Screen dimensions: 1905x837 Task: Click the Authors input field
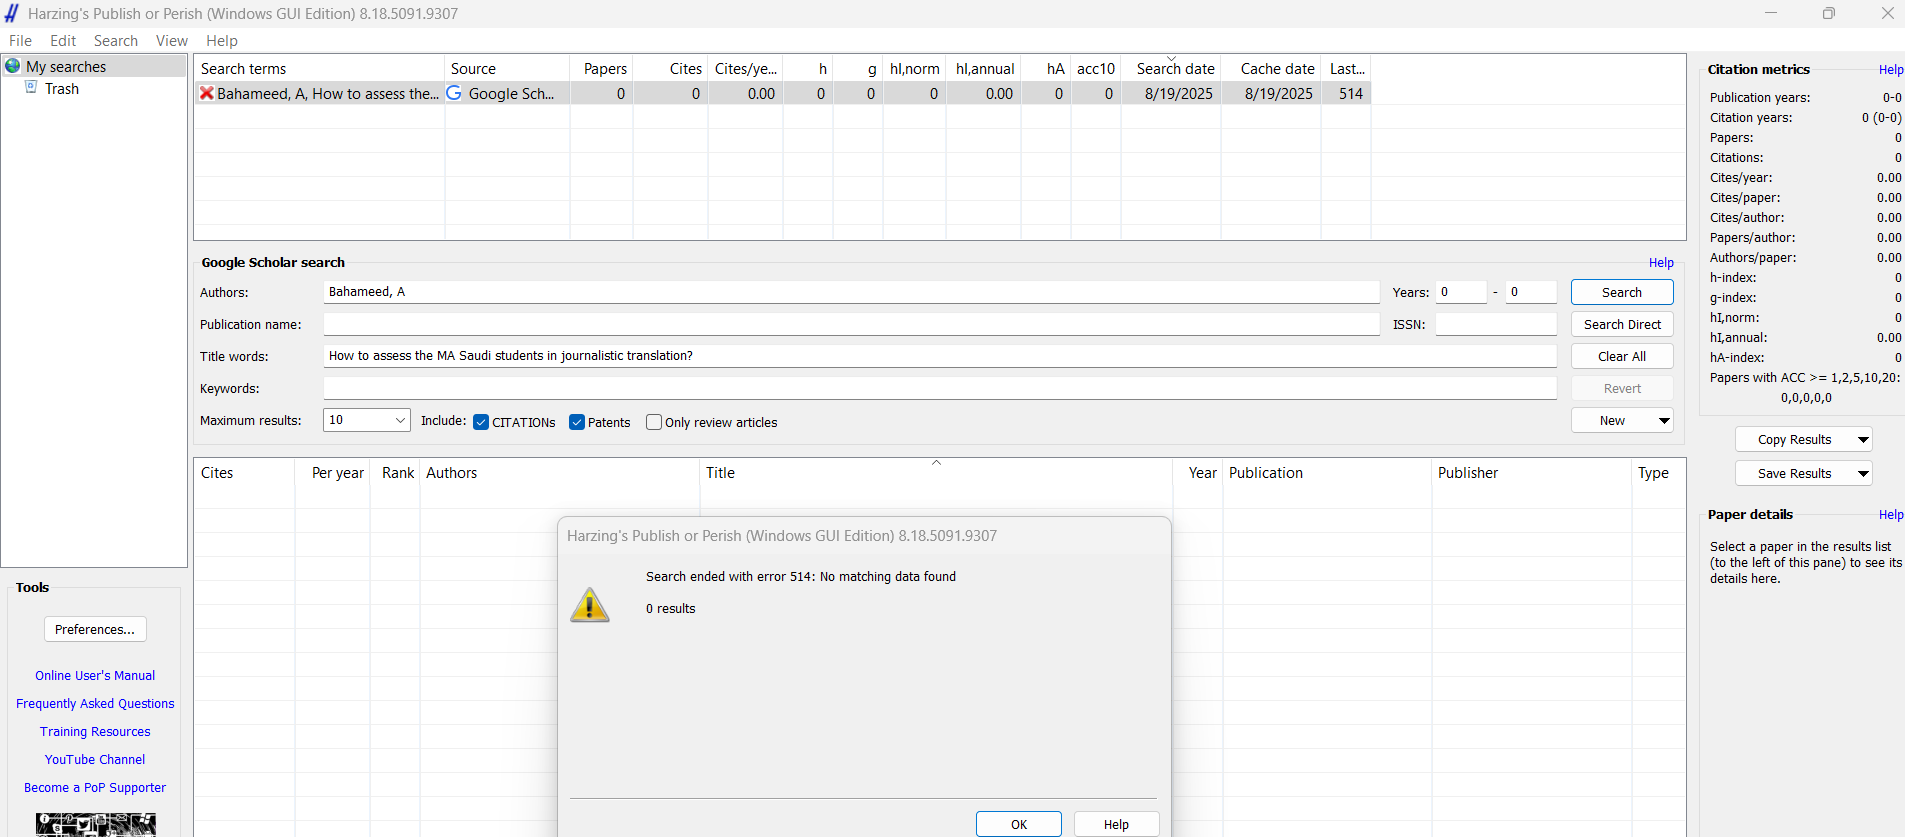(x=851, y=292)
